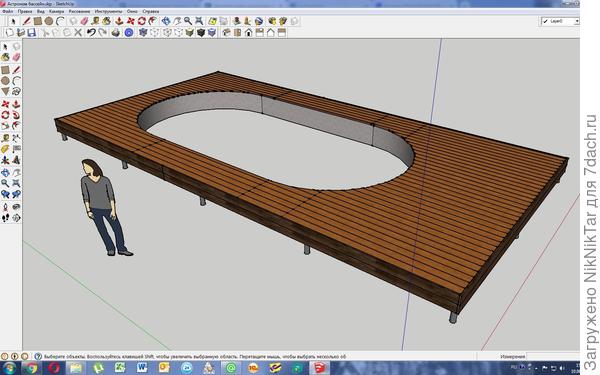Set Iso standard view
The height and width of the screenshot is (375, 600).
[226, 33]
